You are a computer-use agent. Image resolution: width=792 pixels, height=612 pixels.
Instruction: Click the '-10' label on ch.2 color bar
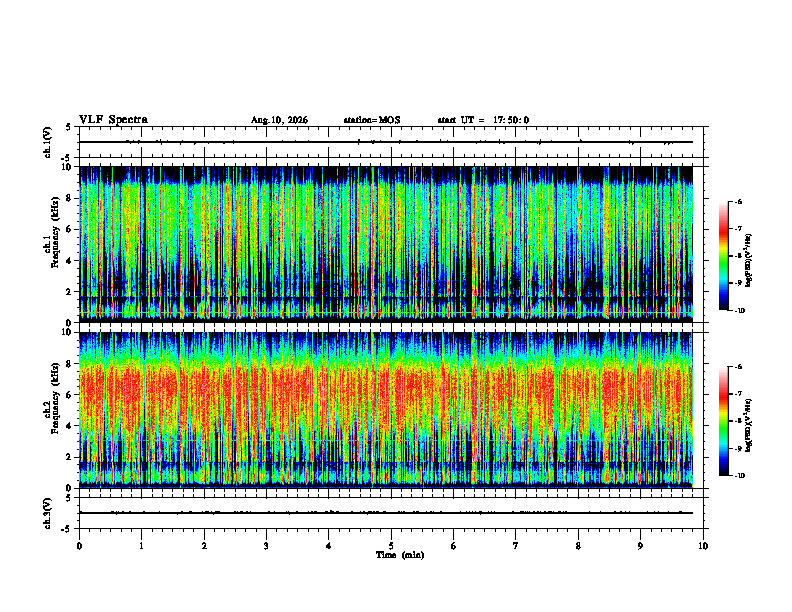[x=739, y=476]
